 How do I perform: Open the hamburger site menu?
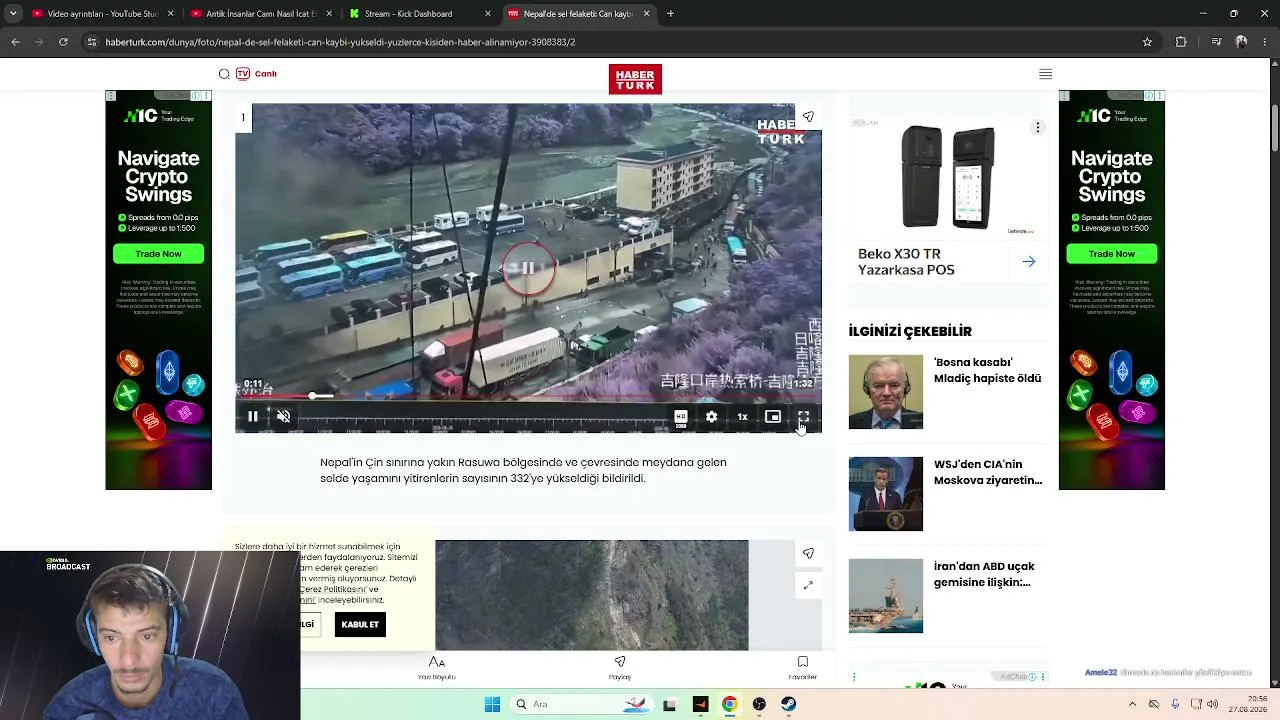click(x=1046, y=74)
